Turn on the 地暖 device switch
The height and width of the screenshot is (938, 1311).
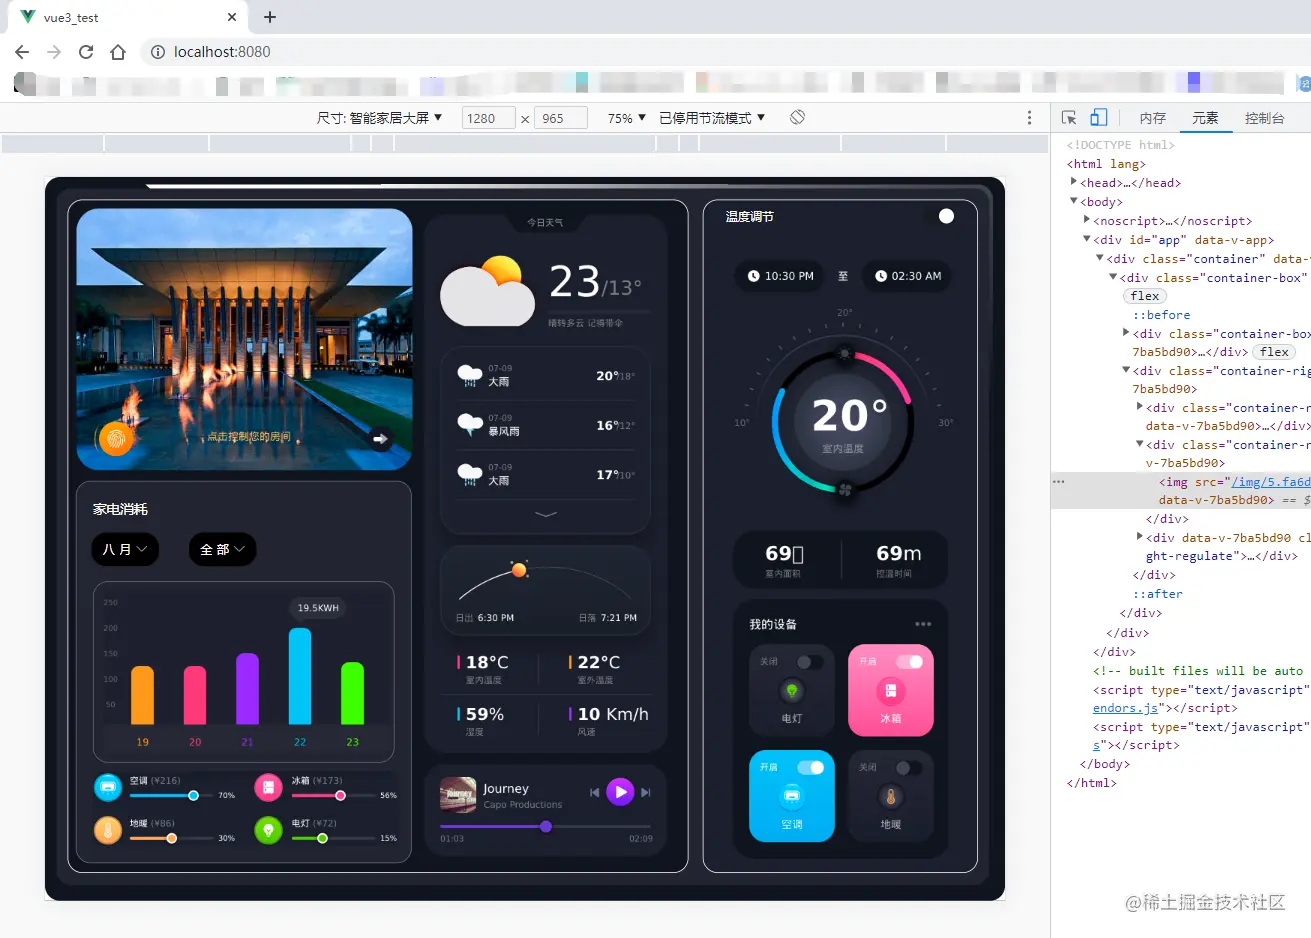(909, 767)
